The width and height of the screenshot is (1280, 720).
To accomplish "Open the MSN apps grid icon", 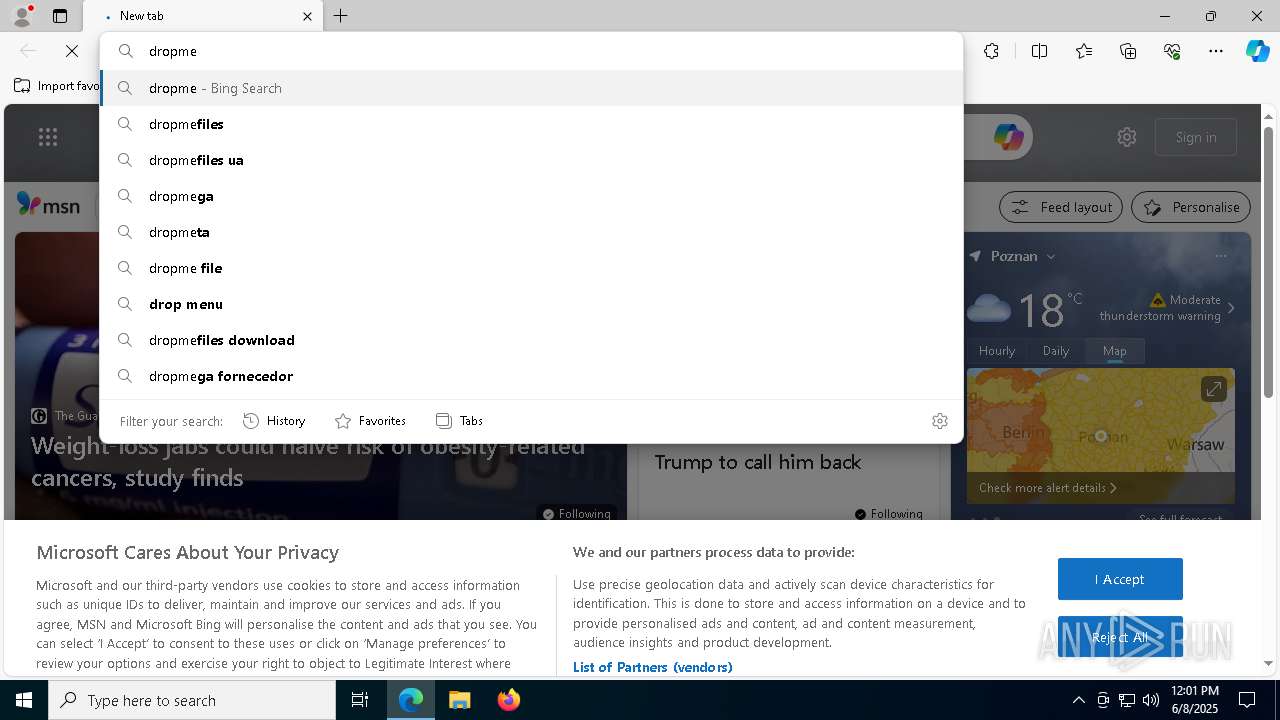I will [48, 137].
